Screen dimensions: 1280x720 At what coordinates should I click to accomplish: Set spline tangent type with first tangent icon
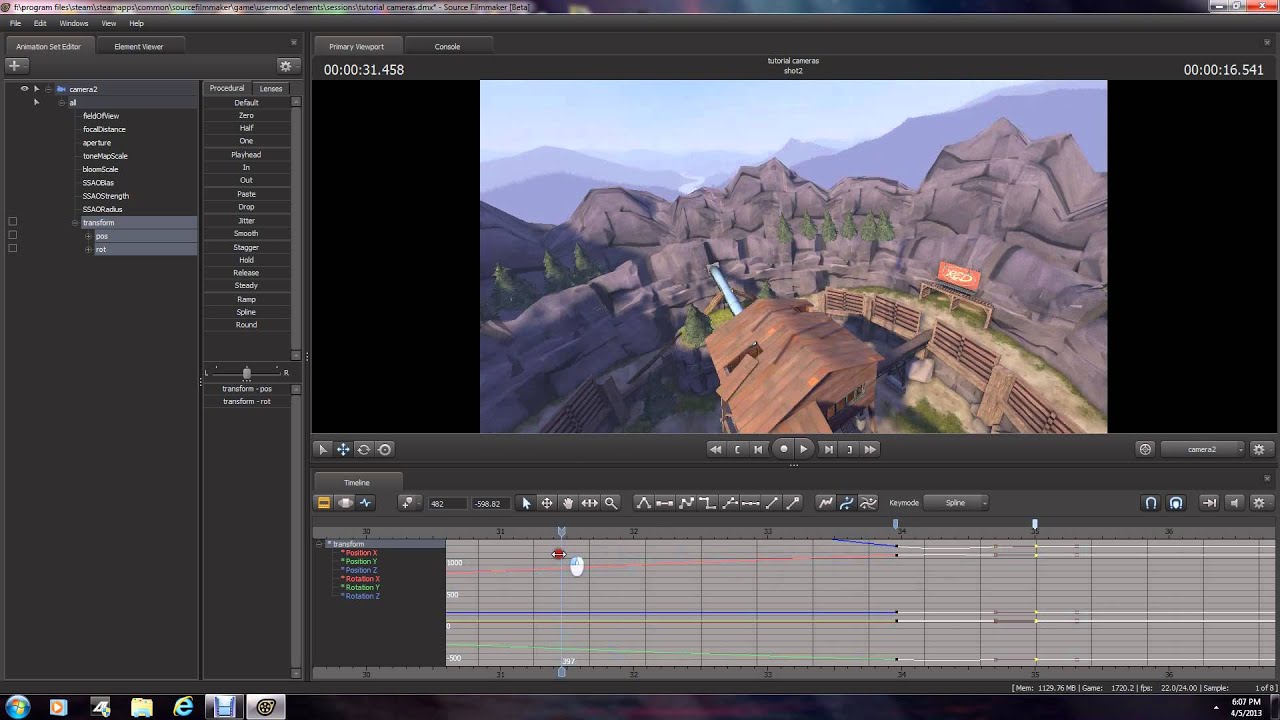[643, 503]
